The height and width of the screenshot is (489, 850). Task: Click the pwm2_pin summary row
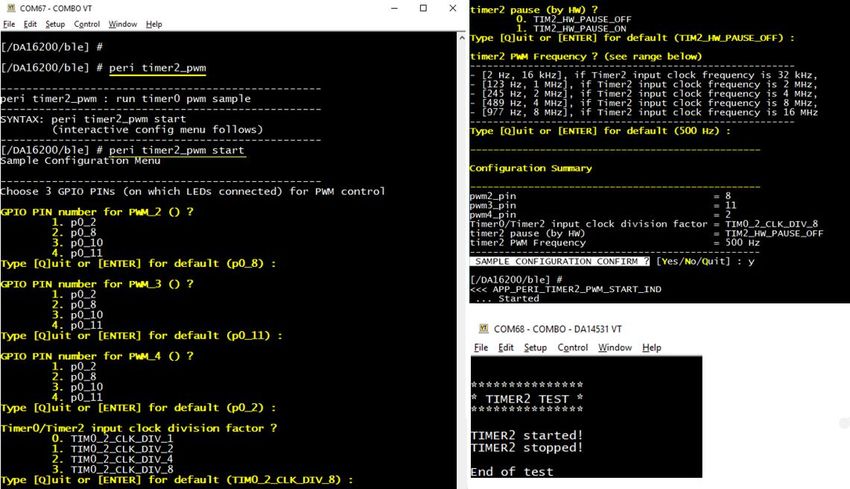pos(601,196)
